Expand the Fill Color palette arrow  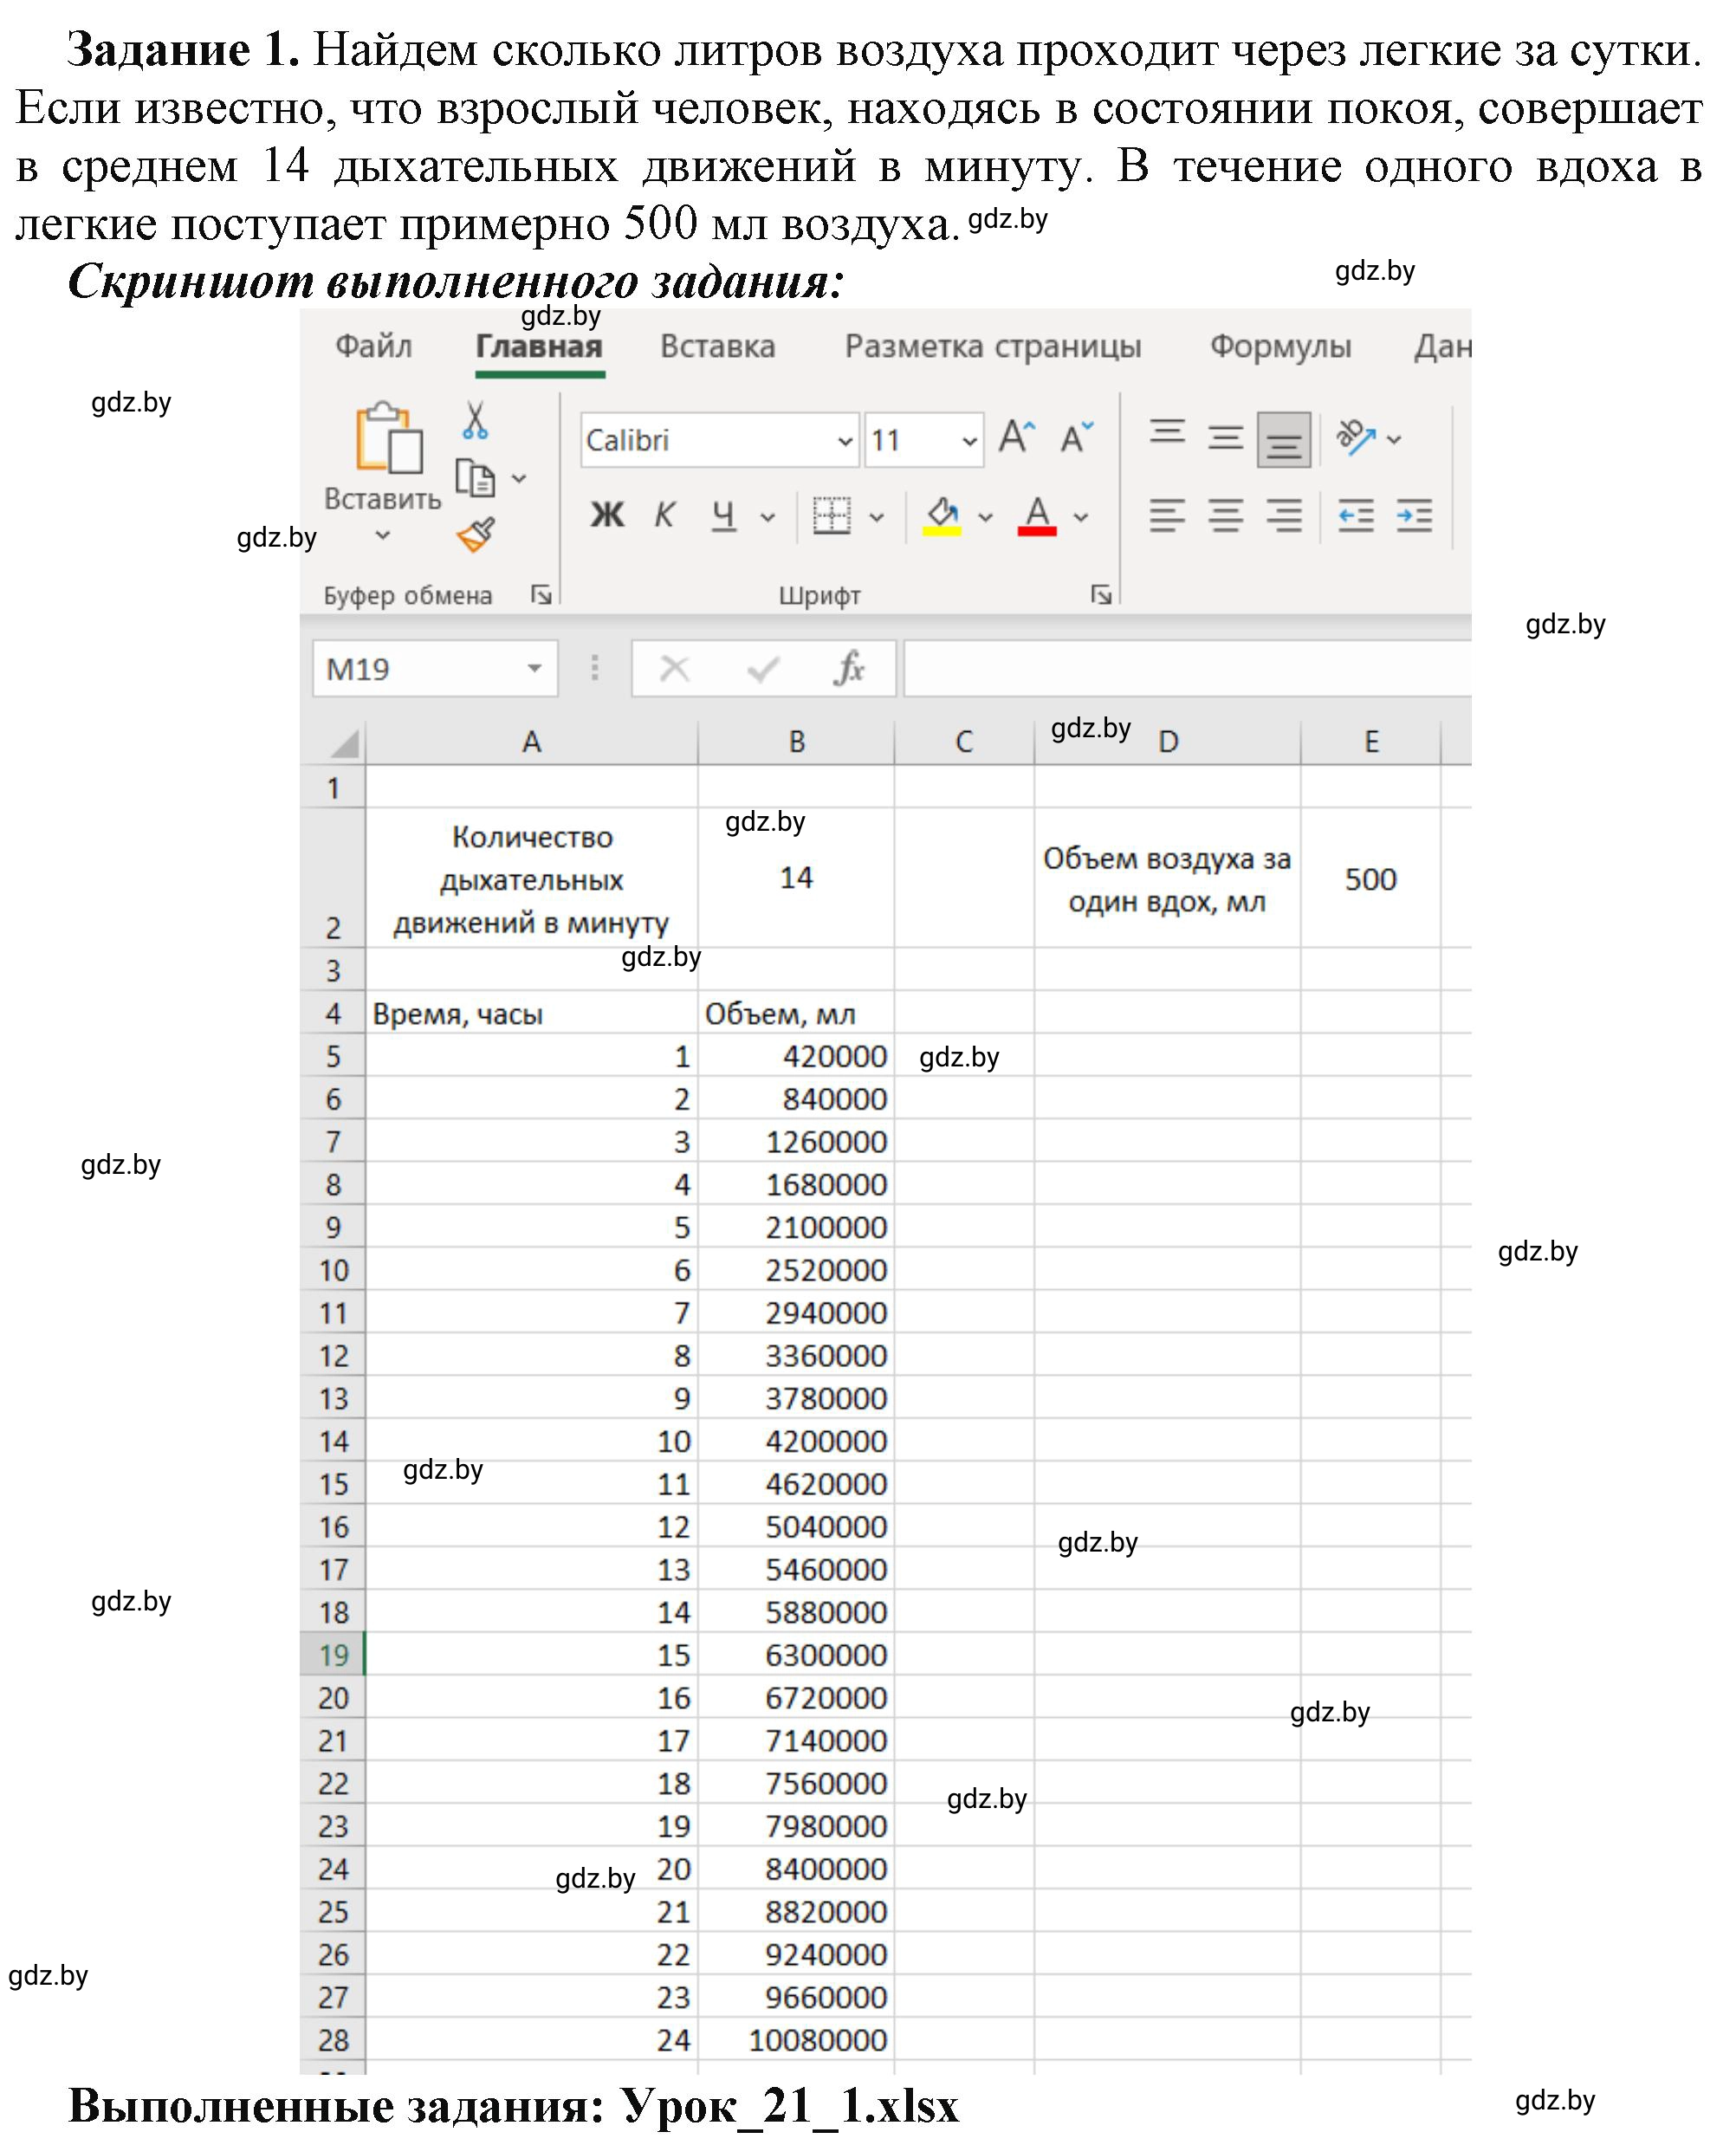986,516
